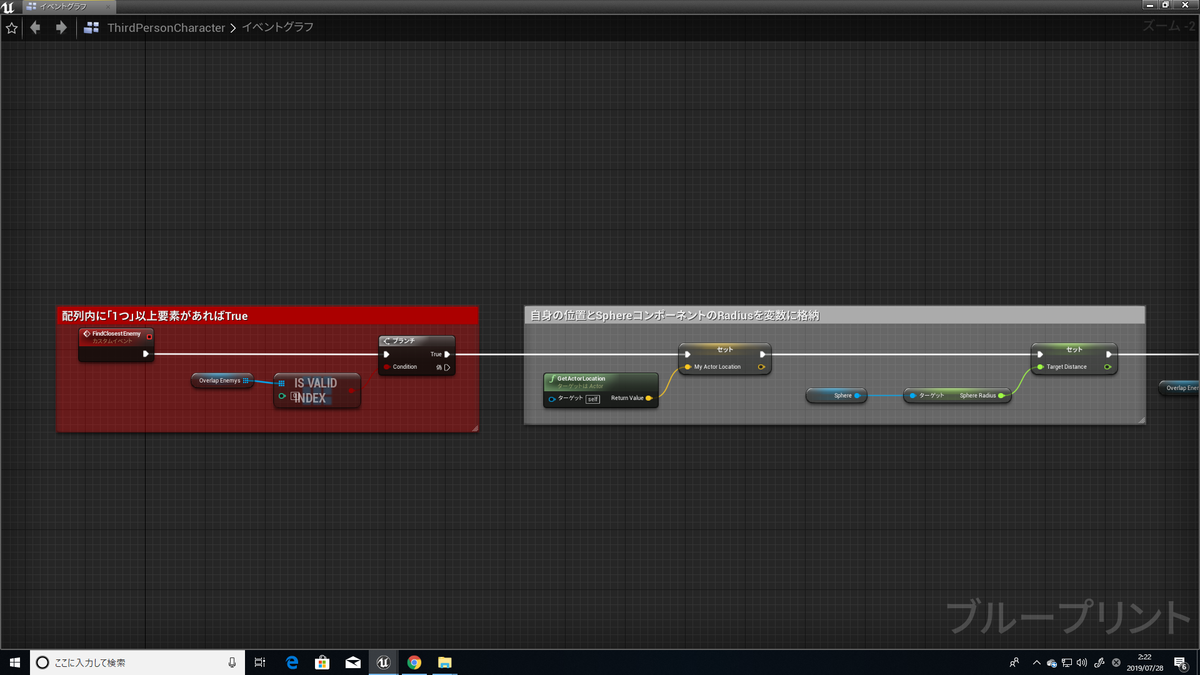The width and height of the screenshot is (1200, 675).
Task: Select the Sphere component variable node
Action: click(x=836, y=396)
